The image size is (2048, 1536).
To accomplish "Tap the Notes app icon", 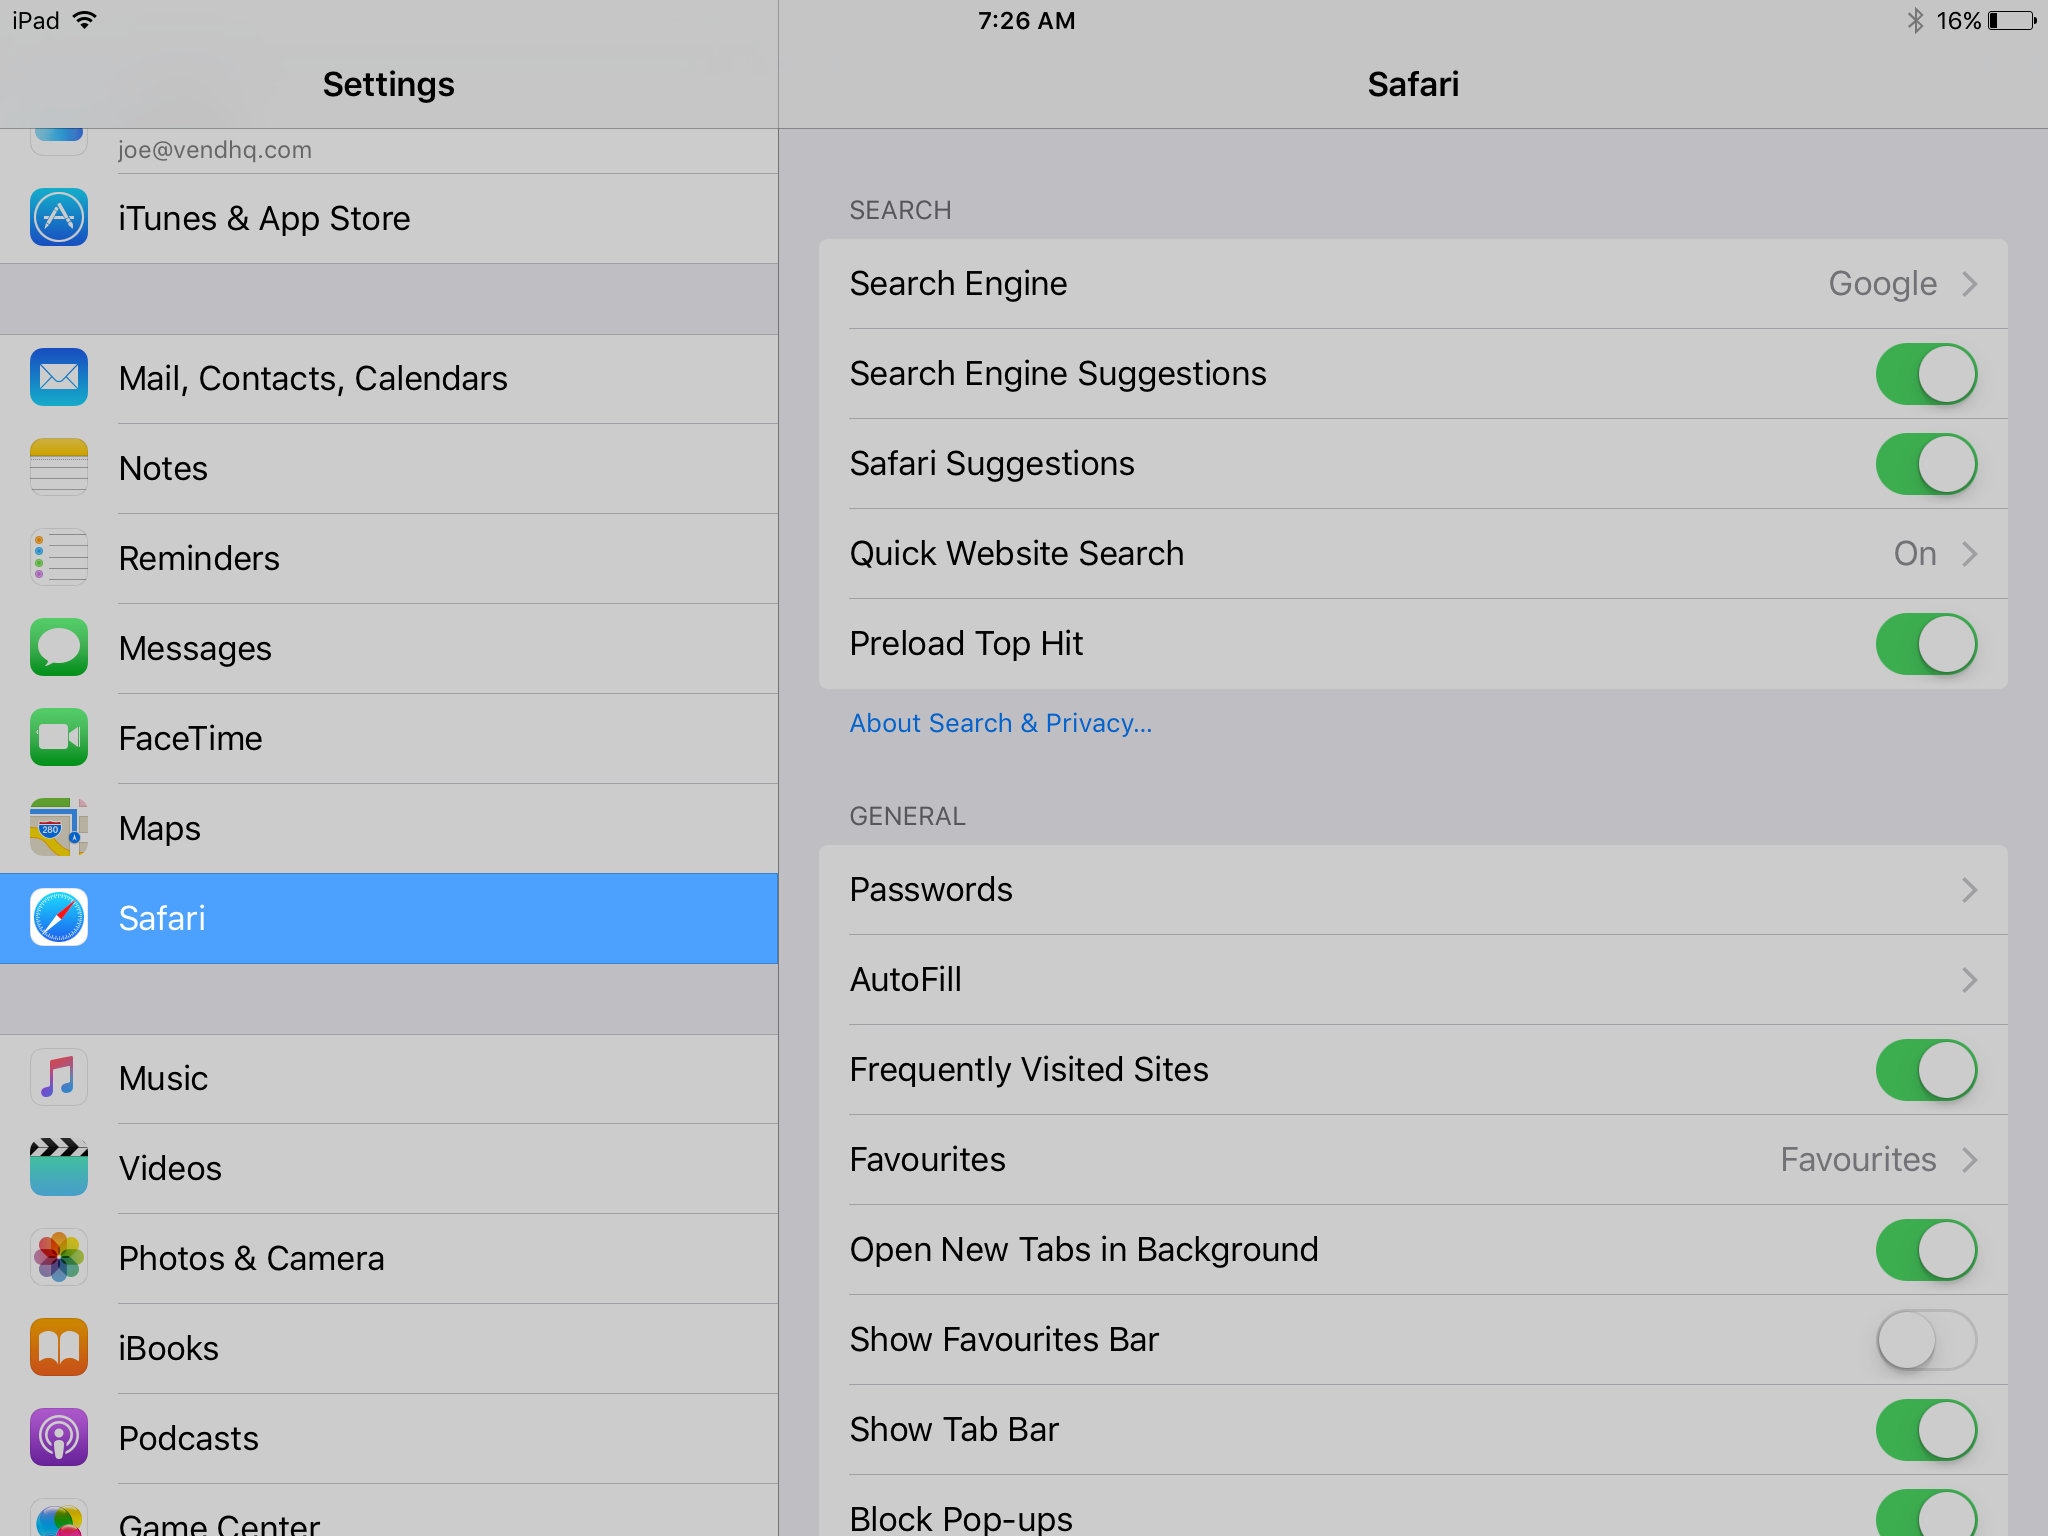I will tap(59, 468).
